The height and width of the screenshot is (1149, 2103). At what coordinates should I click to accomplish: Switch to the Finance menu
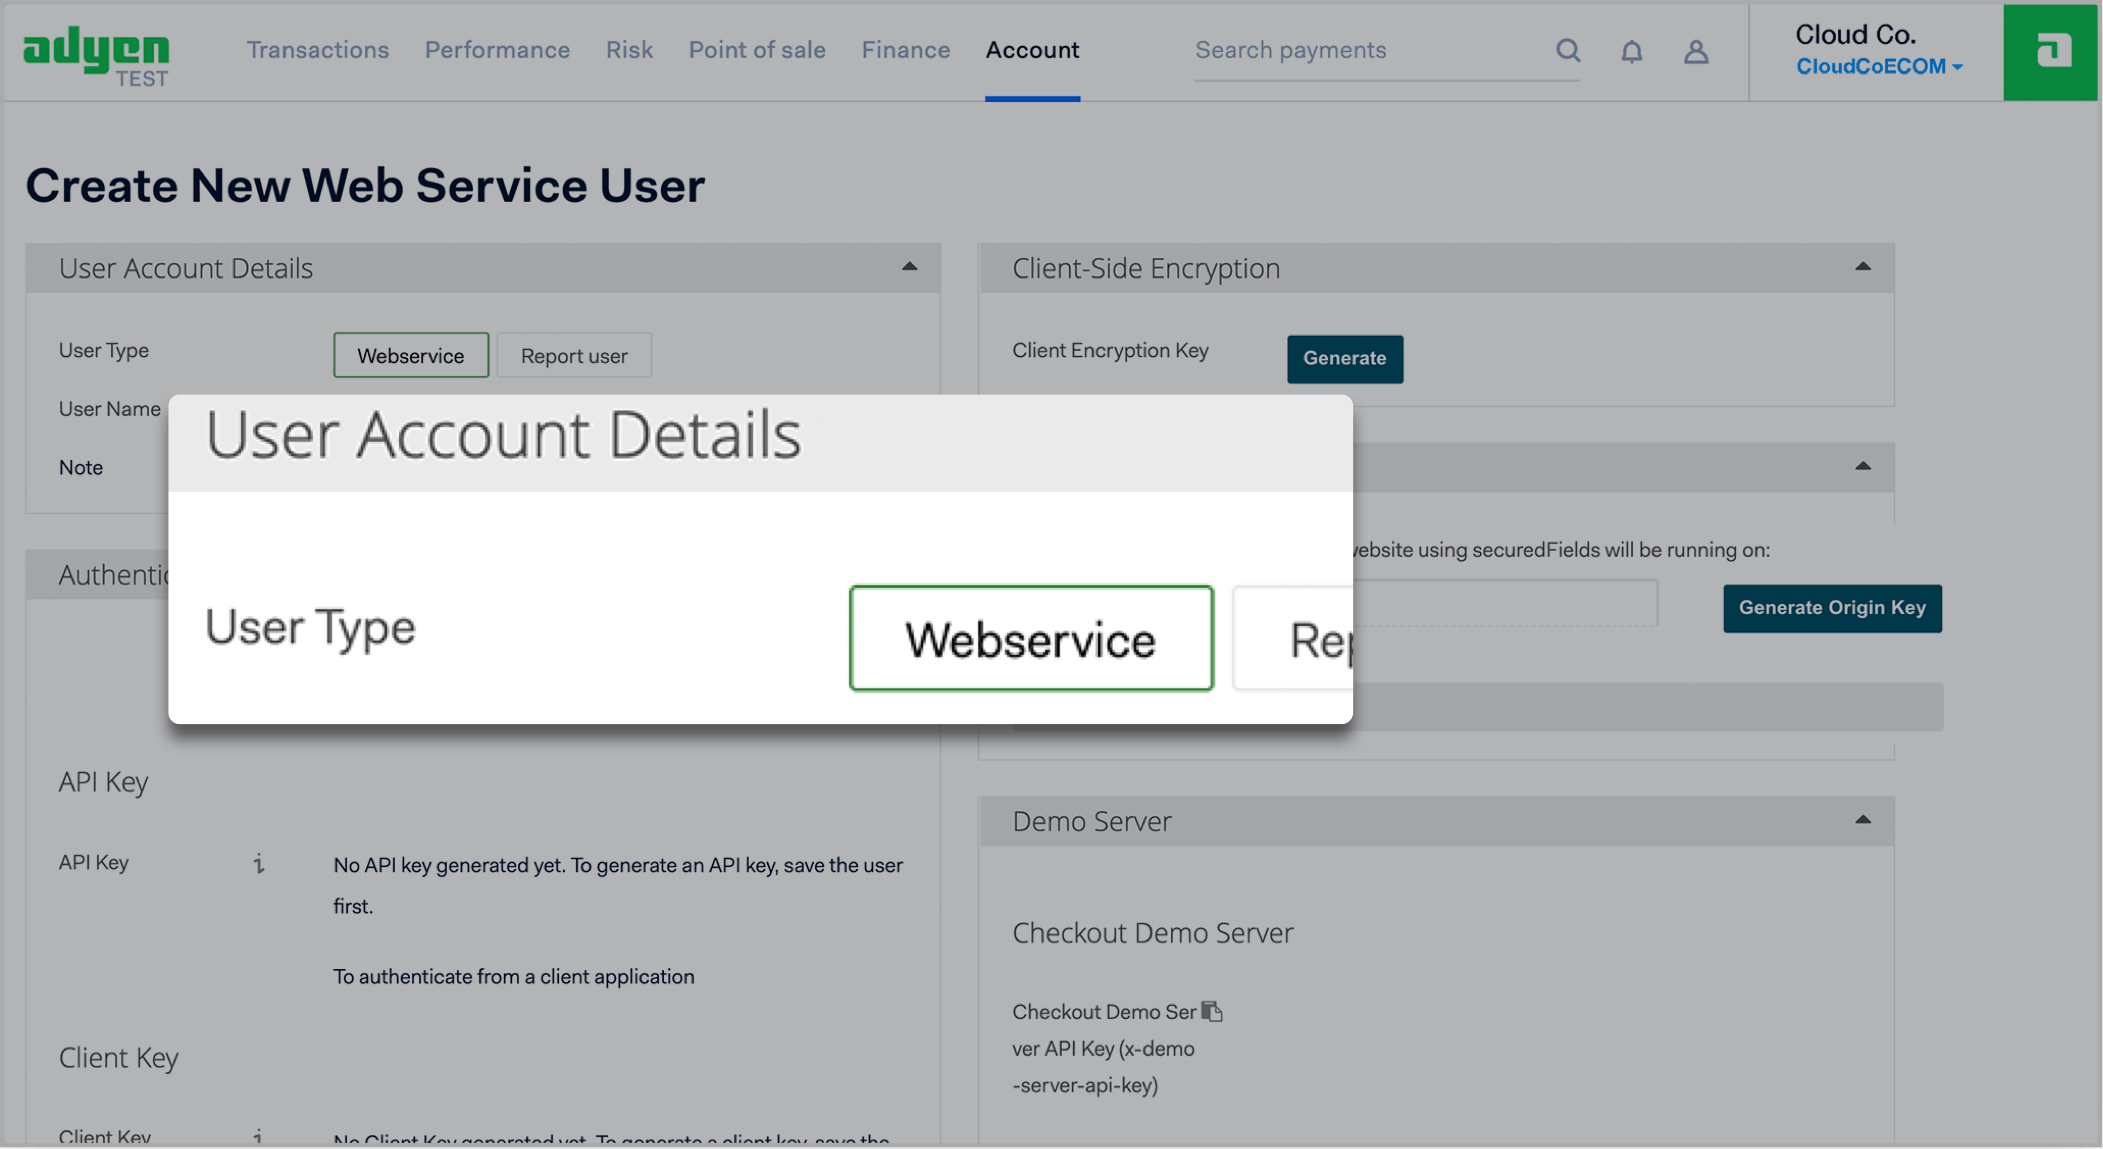pos(905,50)
